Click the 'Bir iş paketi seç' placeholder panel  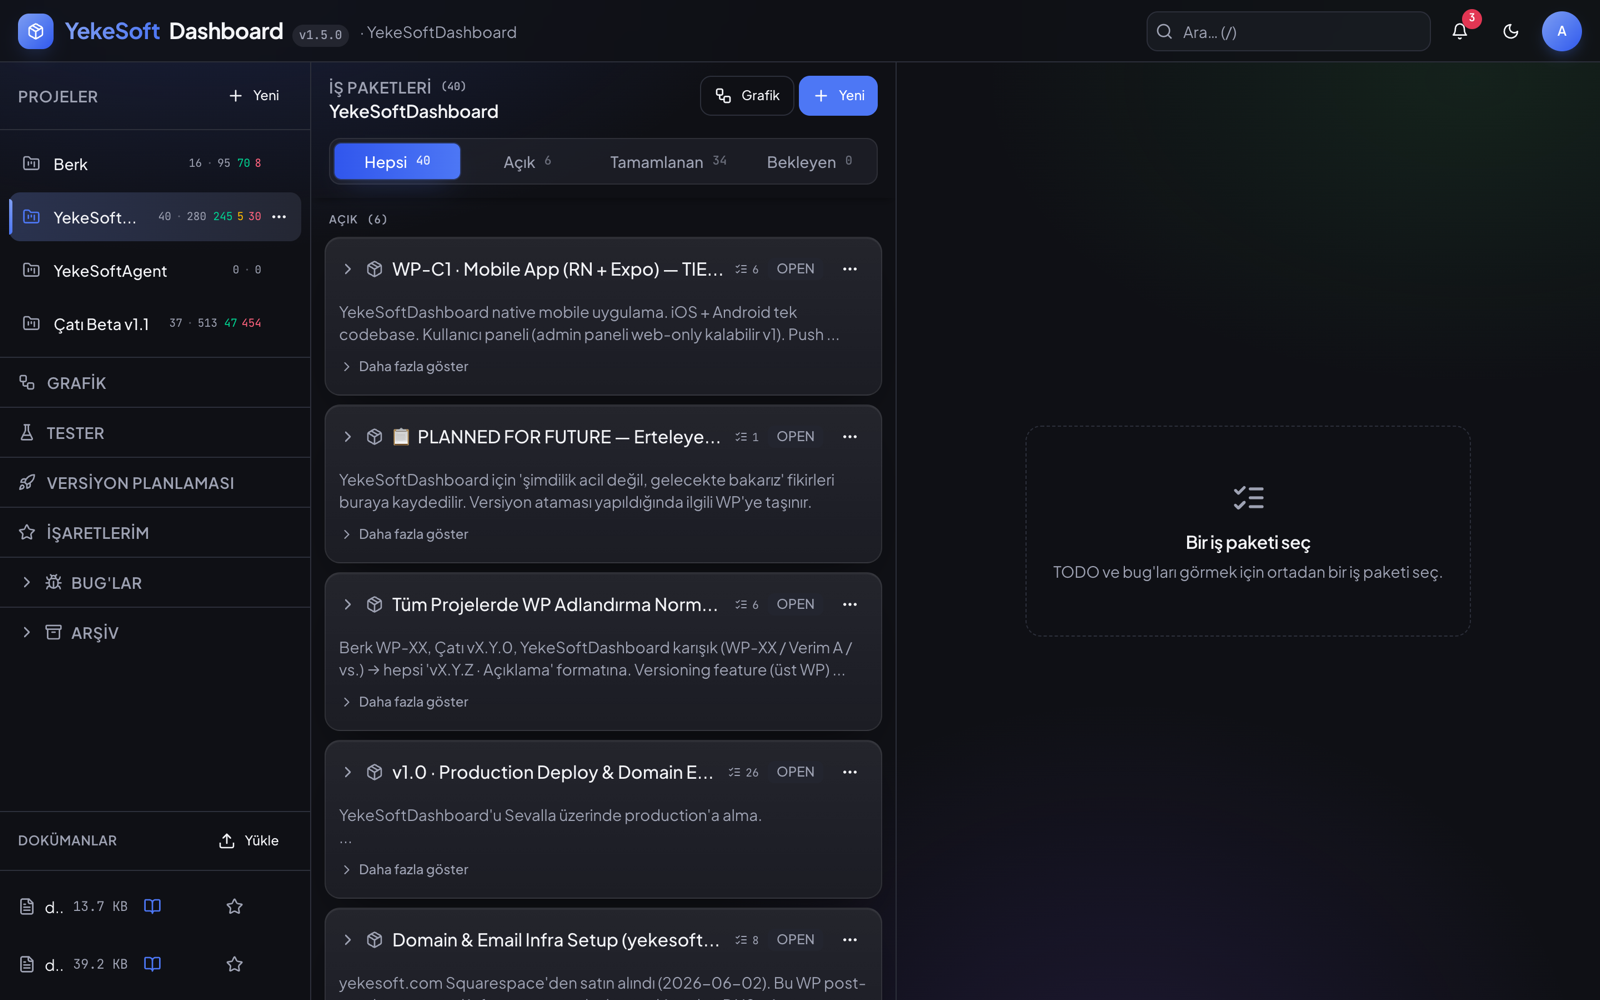pyautogui.click(x=1247, y=531)
